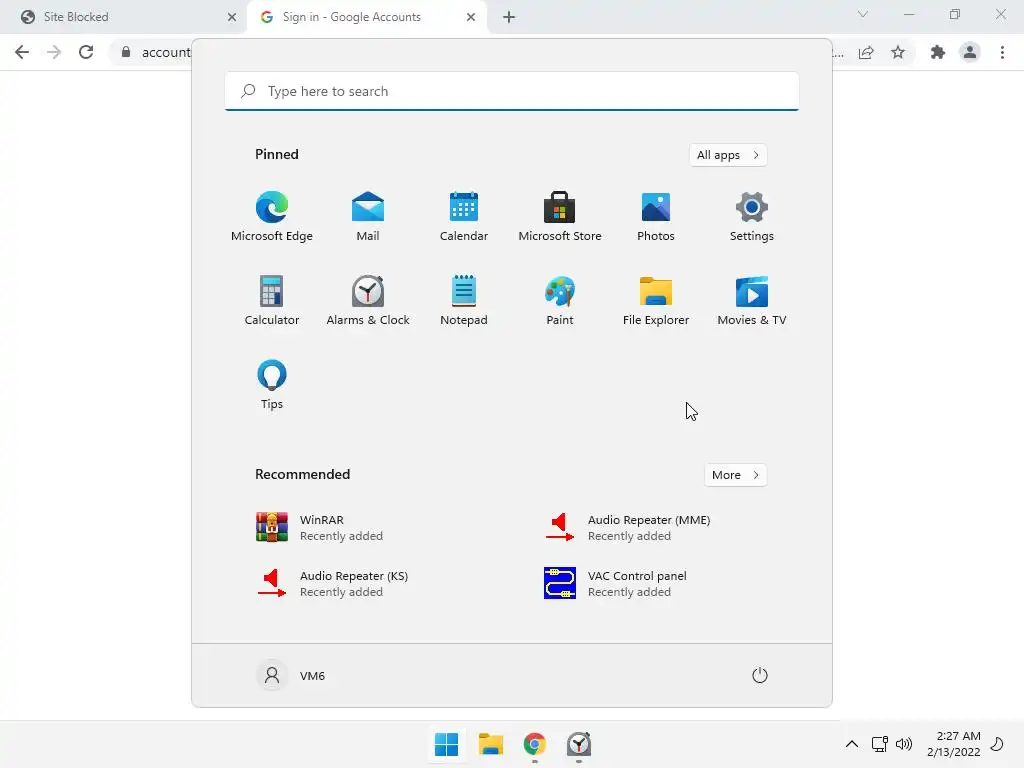Open network status in system tray
This screenshot has height=768, width=1024.
(x=880, y=744)
